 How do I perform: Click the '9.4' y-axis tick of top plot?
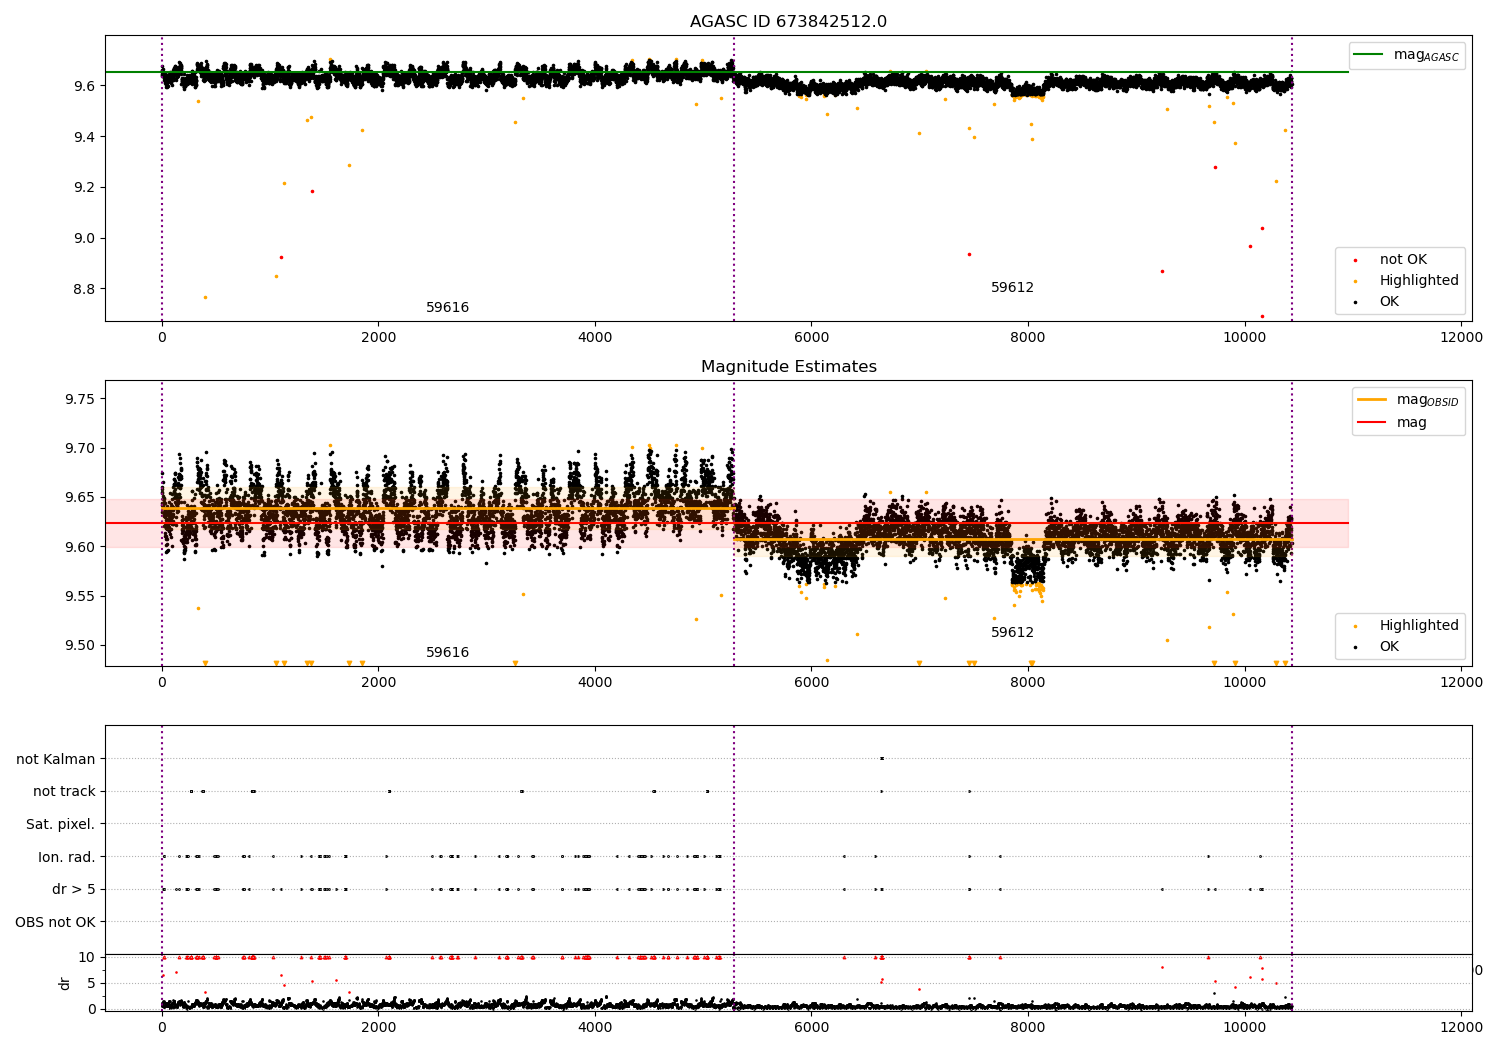pyautogui.click(x=85, y=137)
